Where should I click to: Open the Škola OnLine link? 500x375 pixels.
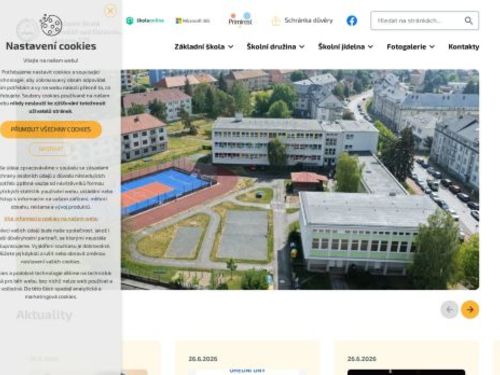coord(145,21)
